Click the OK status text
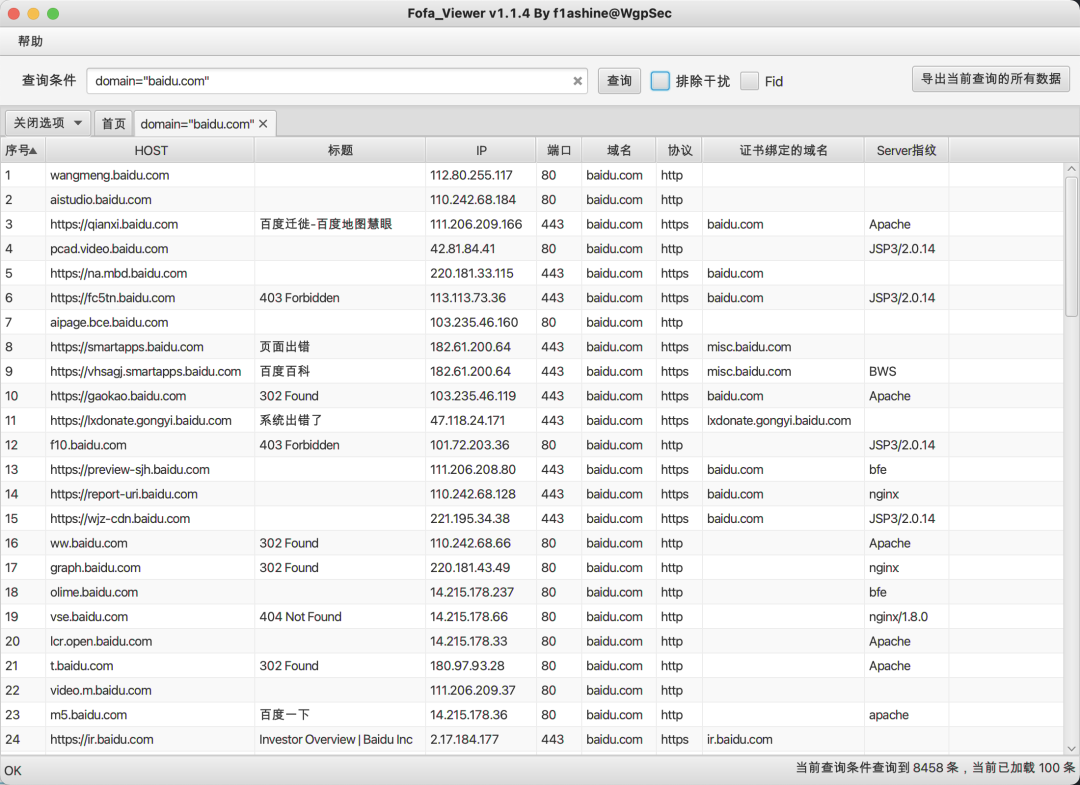 pos(13,771)
